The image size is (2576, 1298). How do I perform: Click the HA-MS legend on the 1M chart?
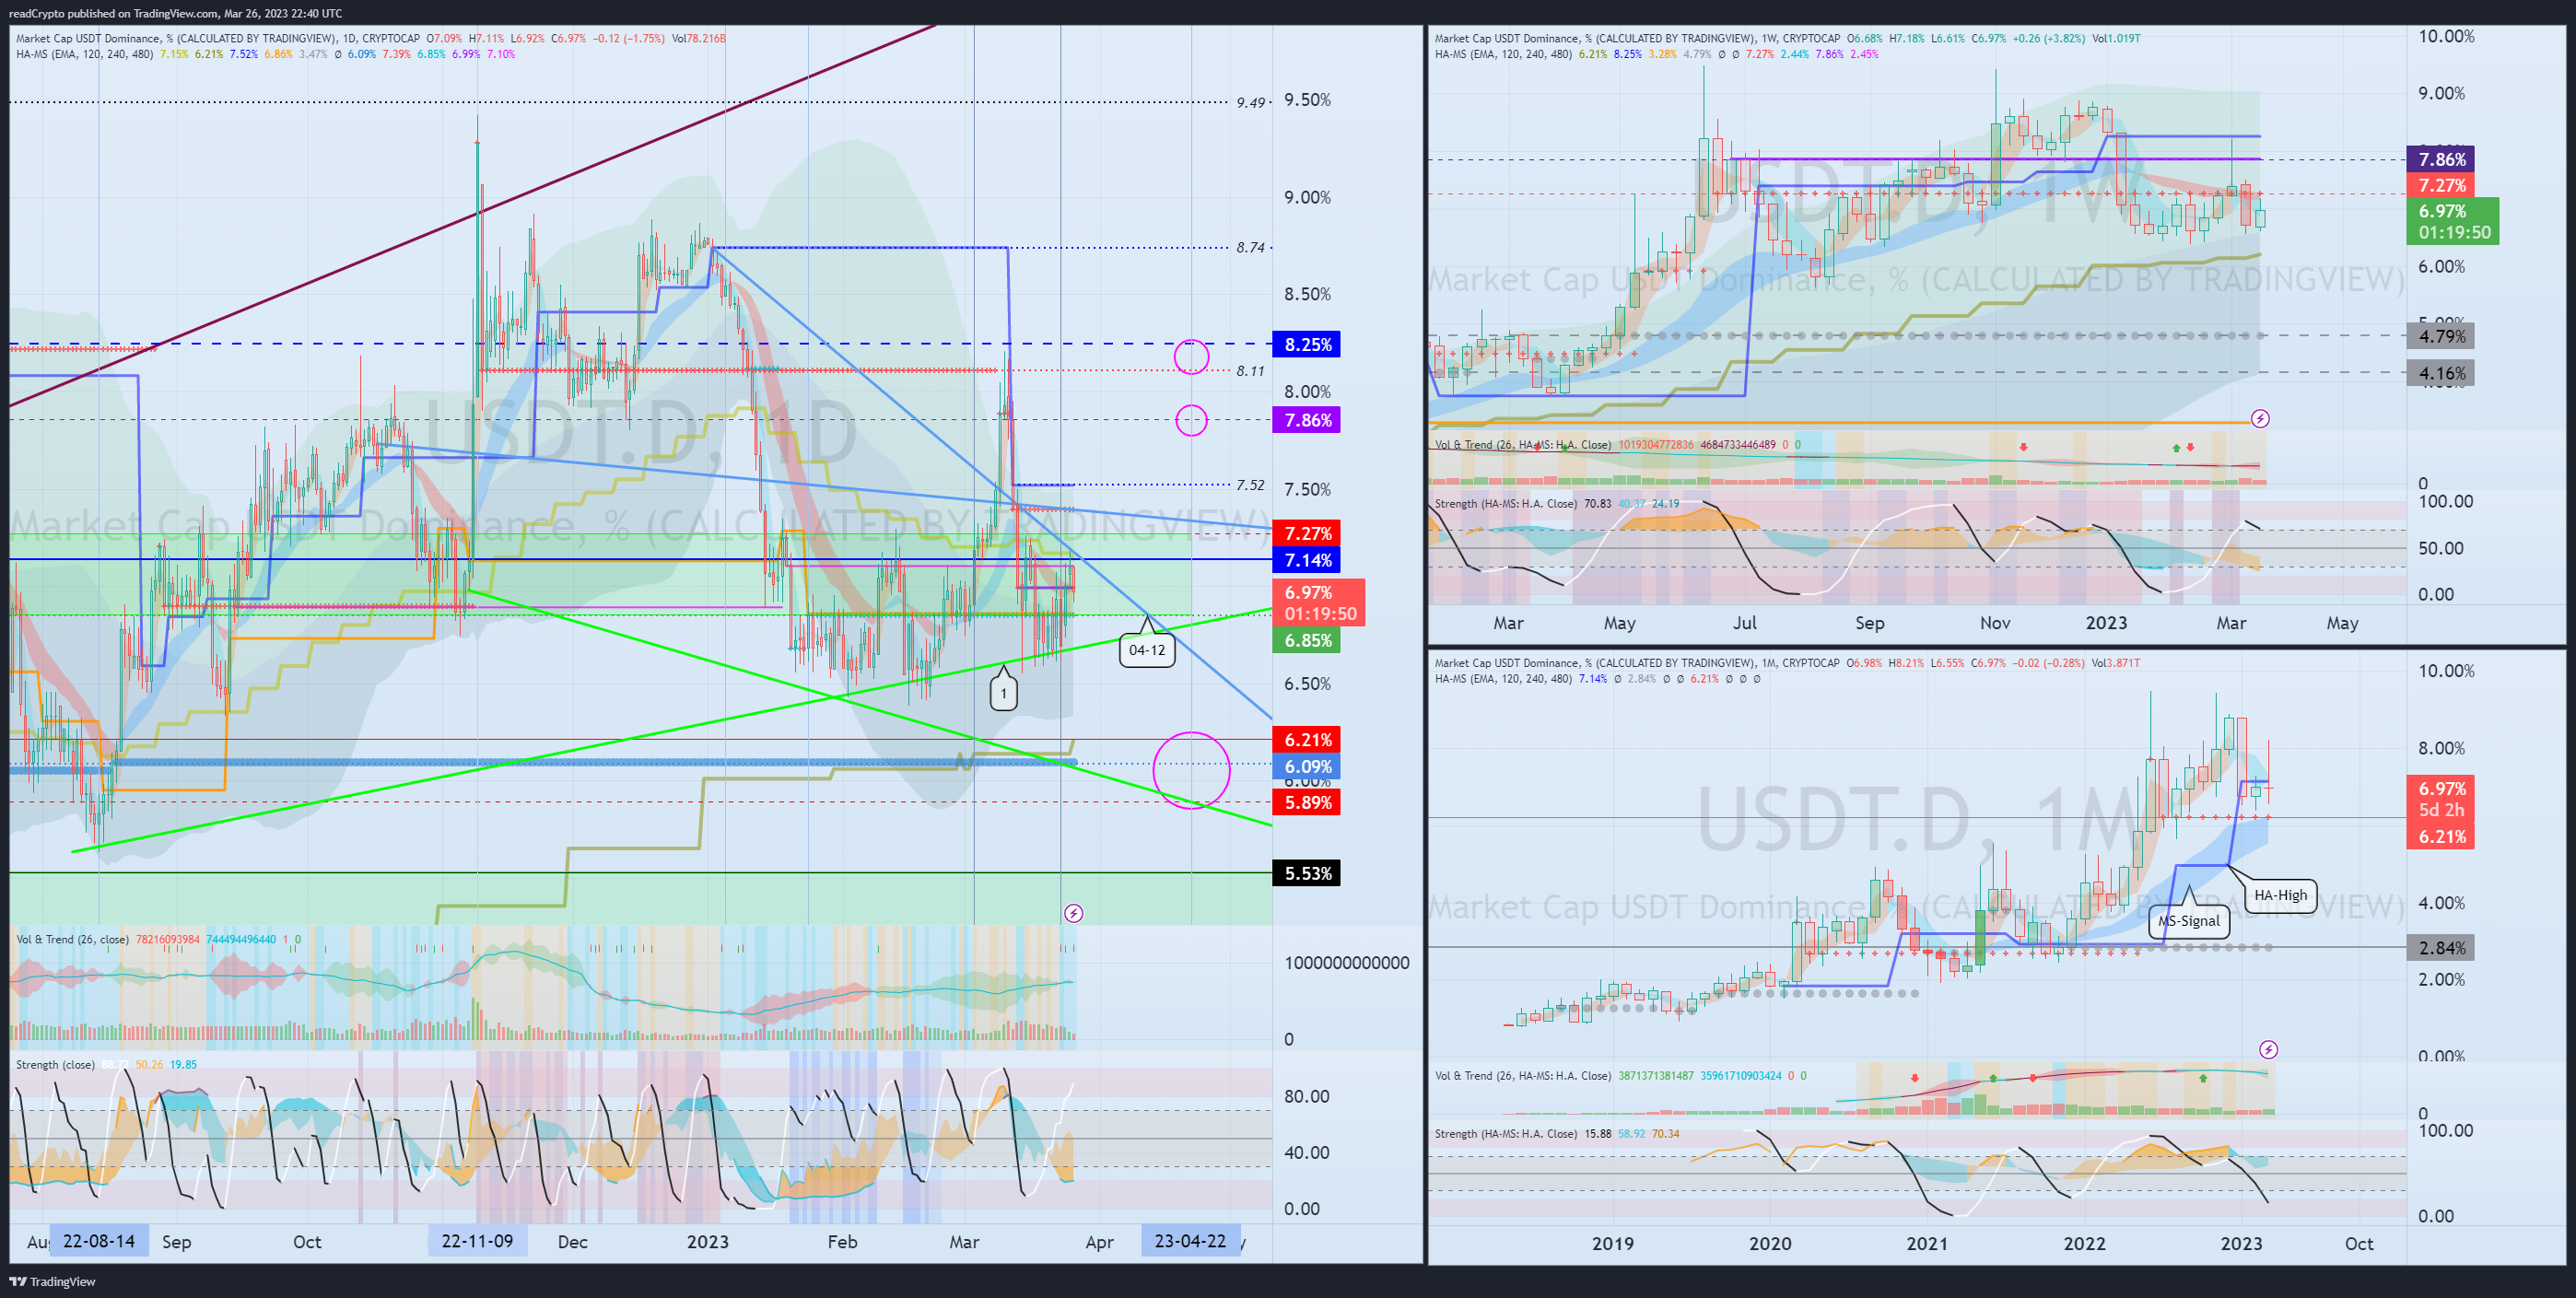point(1597,679)
